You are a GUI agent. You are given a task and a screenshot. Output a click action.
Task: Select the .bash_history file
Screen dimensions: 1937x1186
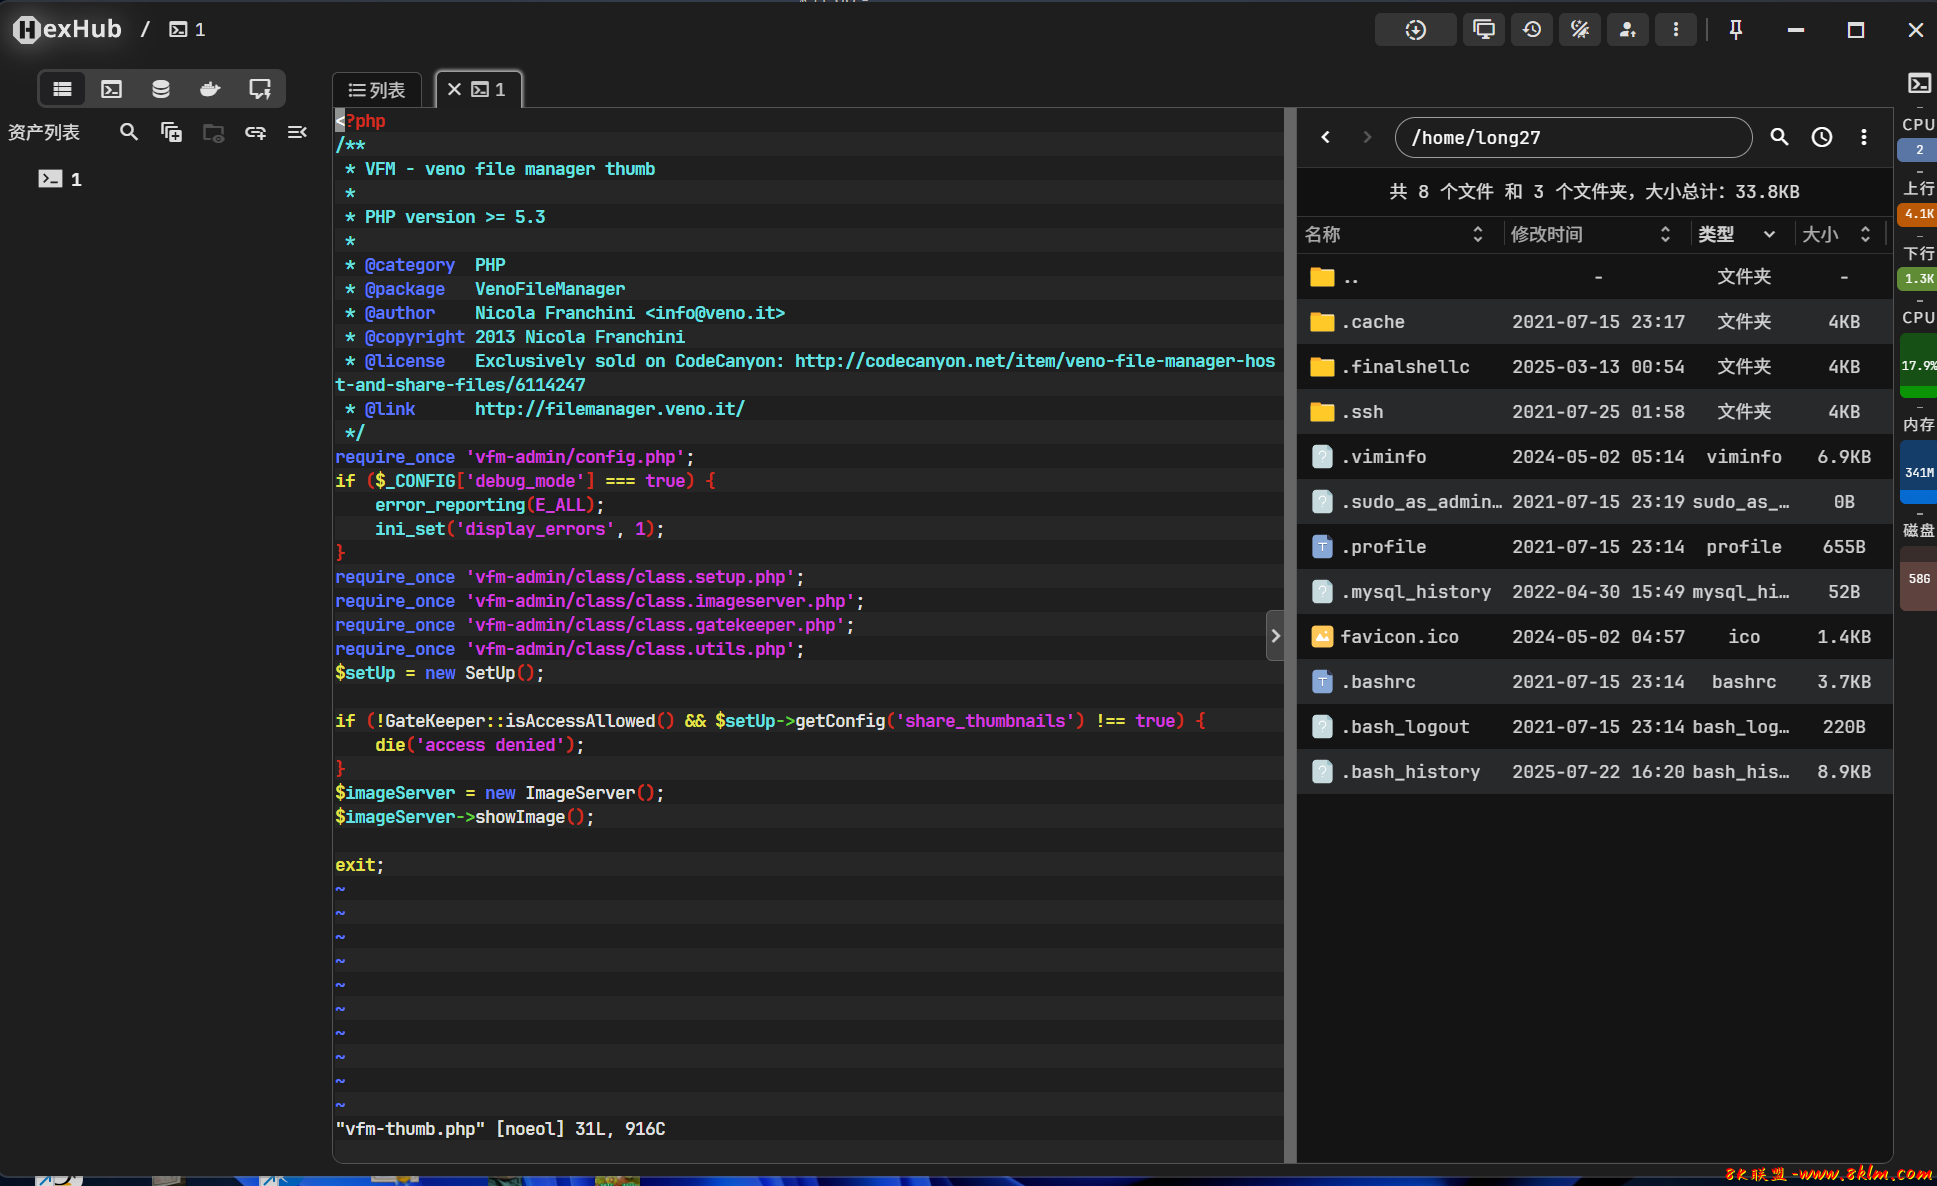tap(1594, 772)
